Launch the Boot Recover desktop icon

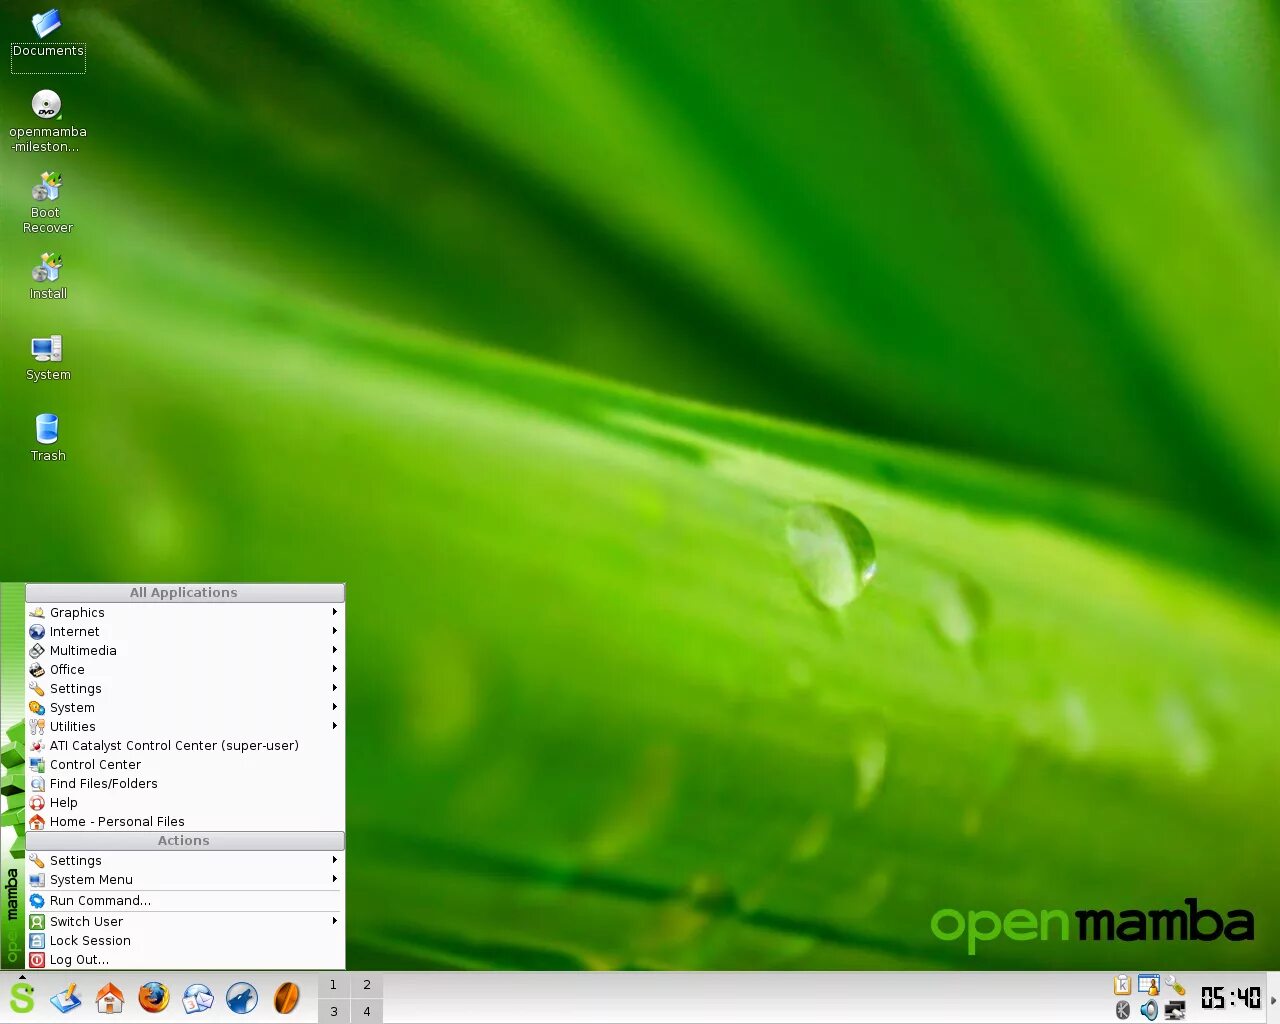click(x=47, y=203)
